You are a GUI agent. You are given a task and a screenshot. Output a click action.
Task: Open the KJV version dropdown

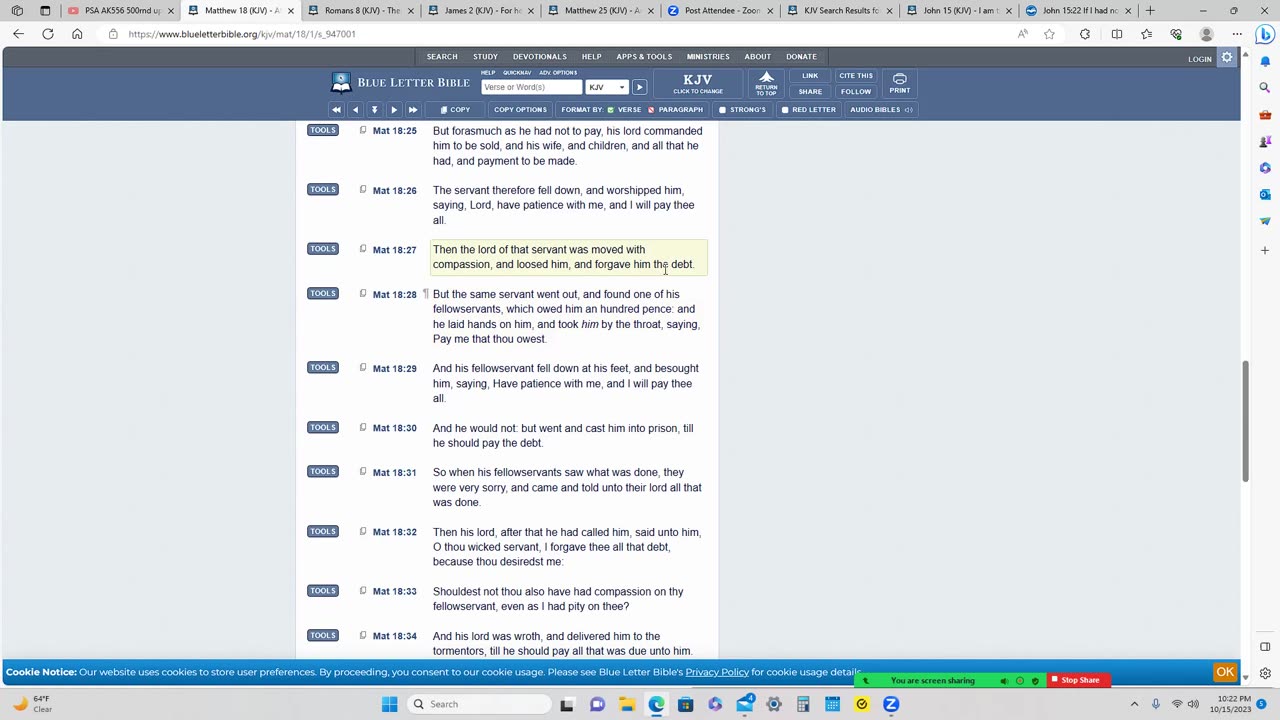coord(607,87)
